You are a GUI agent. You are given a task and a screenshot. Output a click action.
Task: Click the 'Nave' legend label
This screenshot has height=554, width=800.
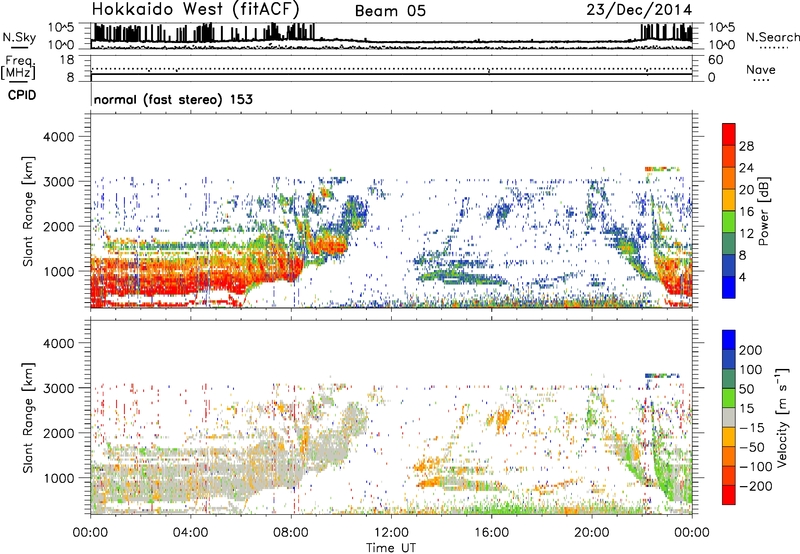pyautogui.click(x=761, y=69)
